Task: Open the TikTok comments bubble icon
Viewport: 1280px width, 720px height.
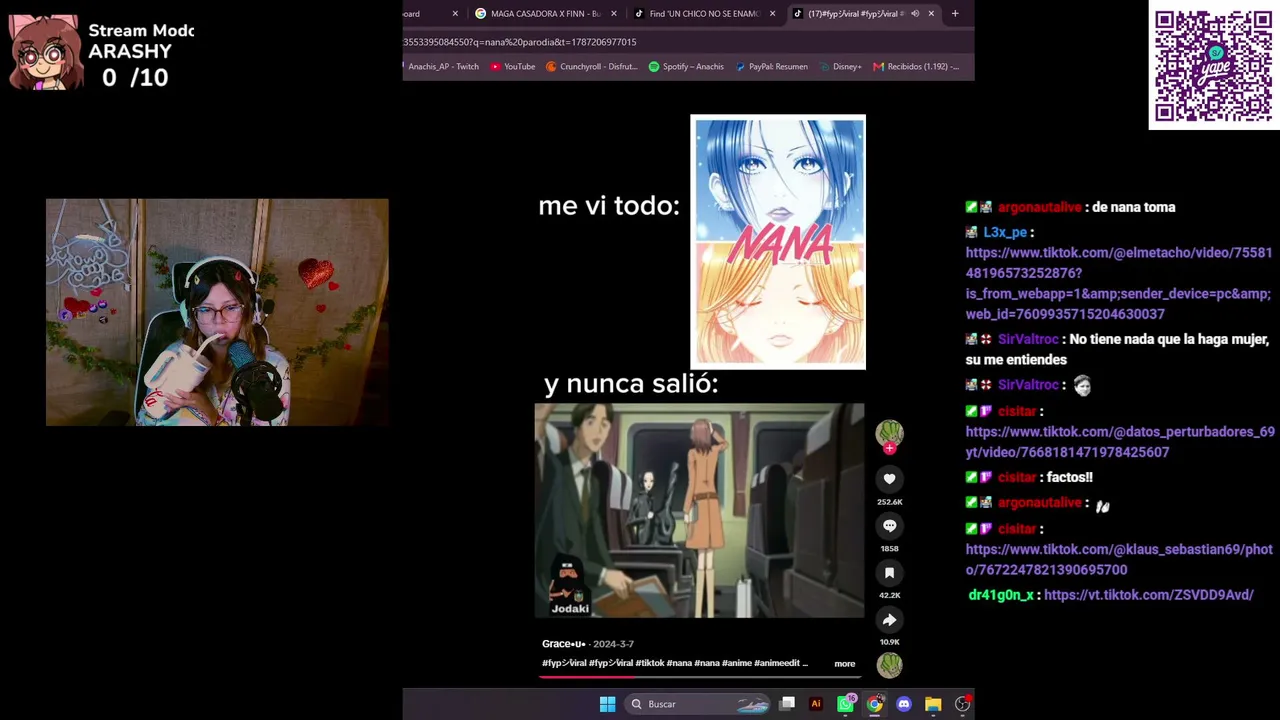Action: pyautogui.click(x=889, y=526)
